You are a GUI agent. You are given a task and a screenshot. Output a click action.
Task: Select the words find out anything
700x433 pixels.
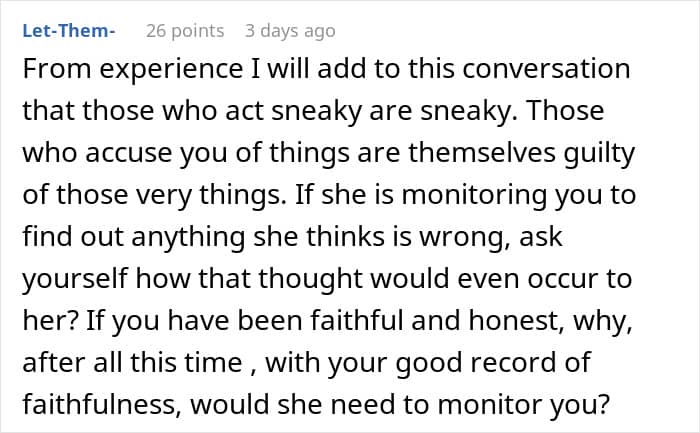[x=133, y=237]
